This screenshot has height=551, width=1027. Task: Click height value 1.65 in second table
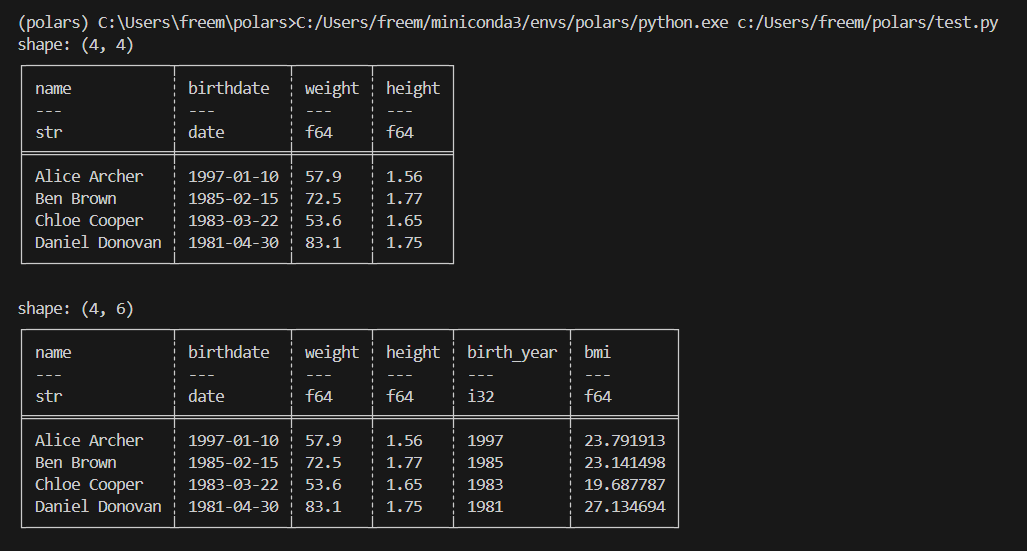404,485
